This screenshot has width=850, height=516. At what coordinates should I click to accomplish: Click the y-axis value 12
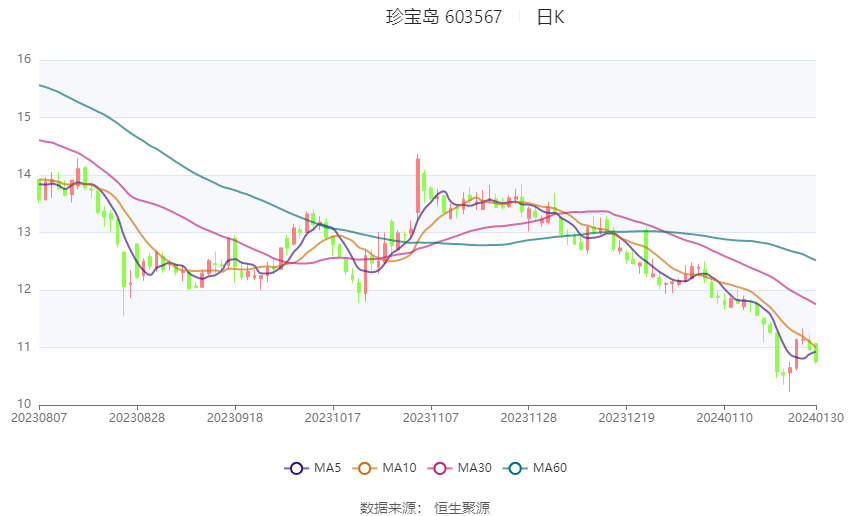click(24, 289)
